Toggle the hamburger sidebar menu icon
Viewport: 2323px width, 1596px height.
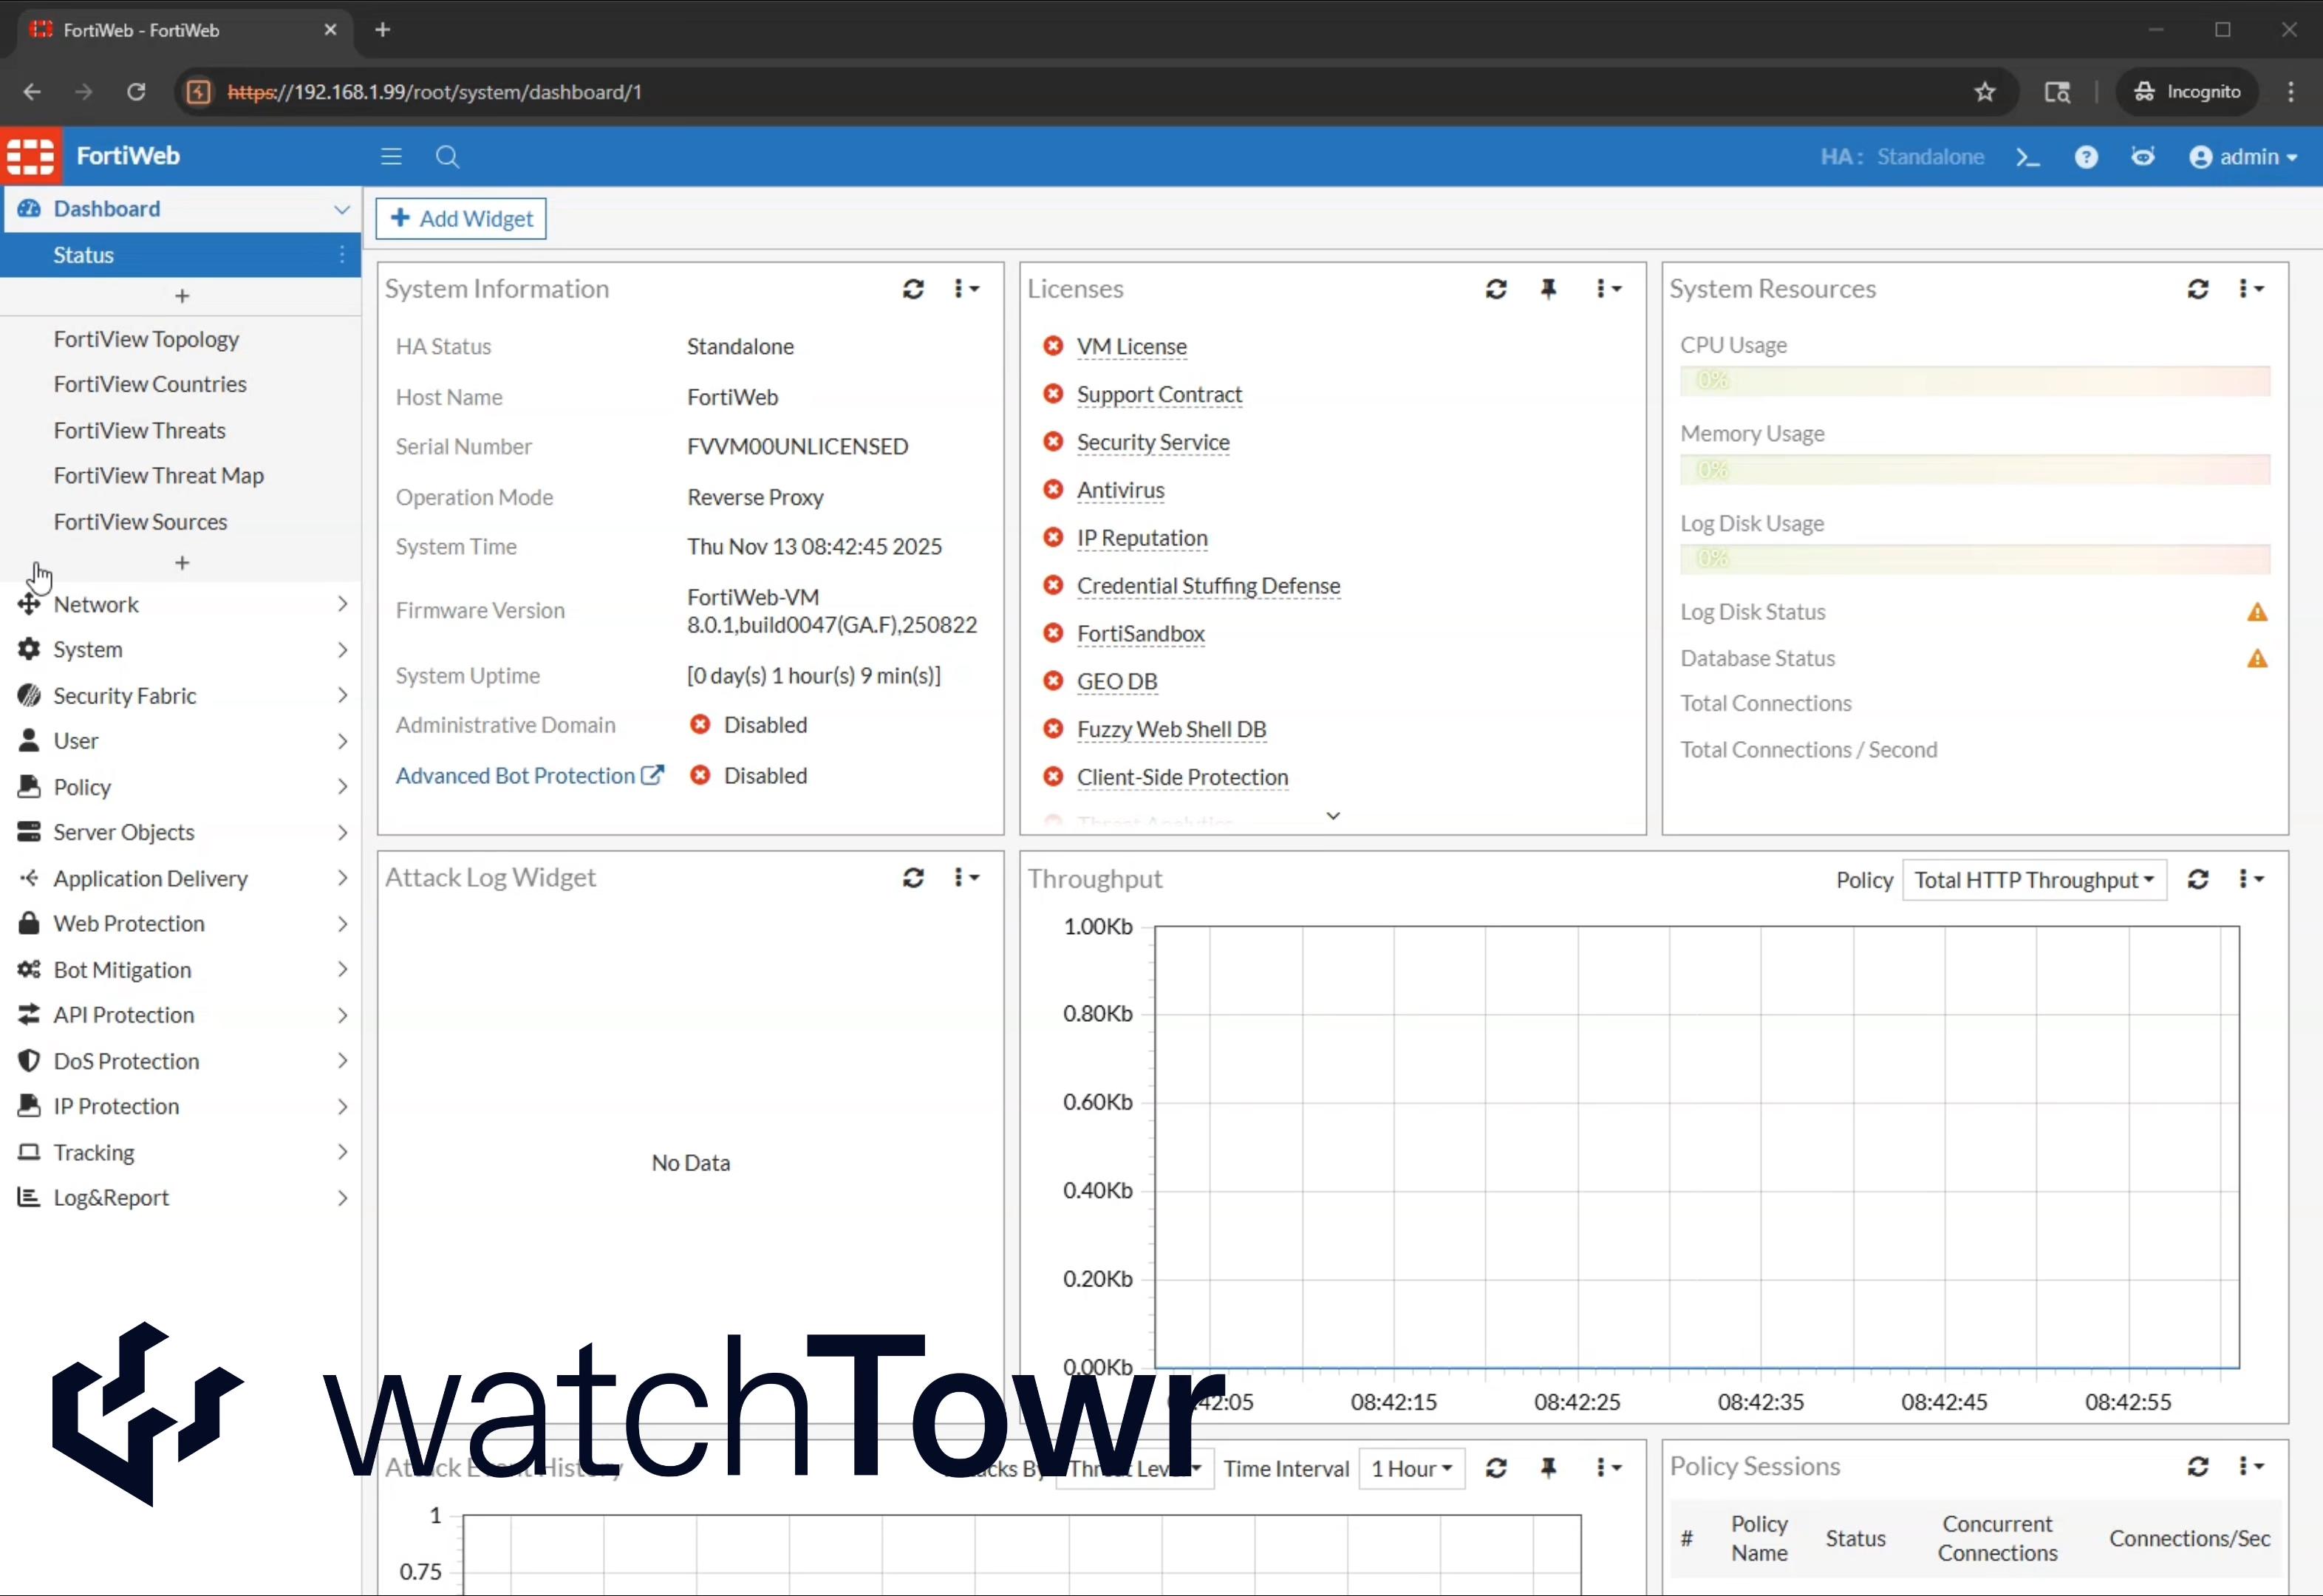[391, 157]
